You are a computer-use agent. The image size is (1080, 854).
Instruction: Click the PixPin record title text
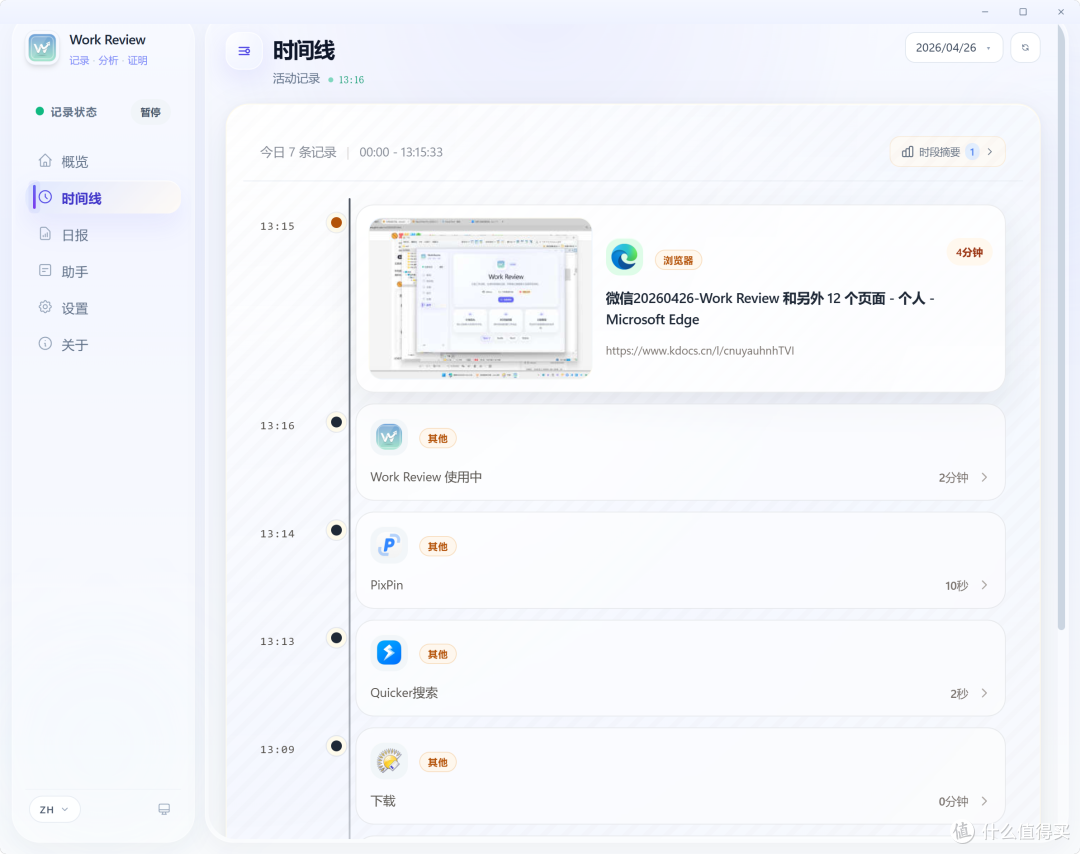click(x=386, y=585)
